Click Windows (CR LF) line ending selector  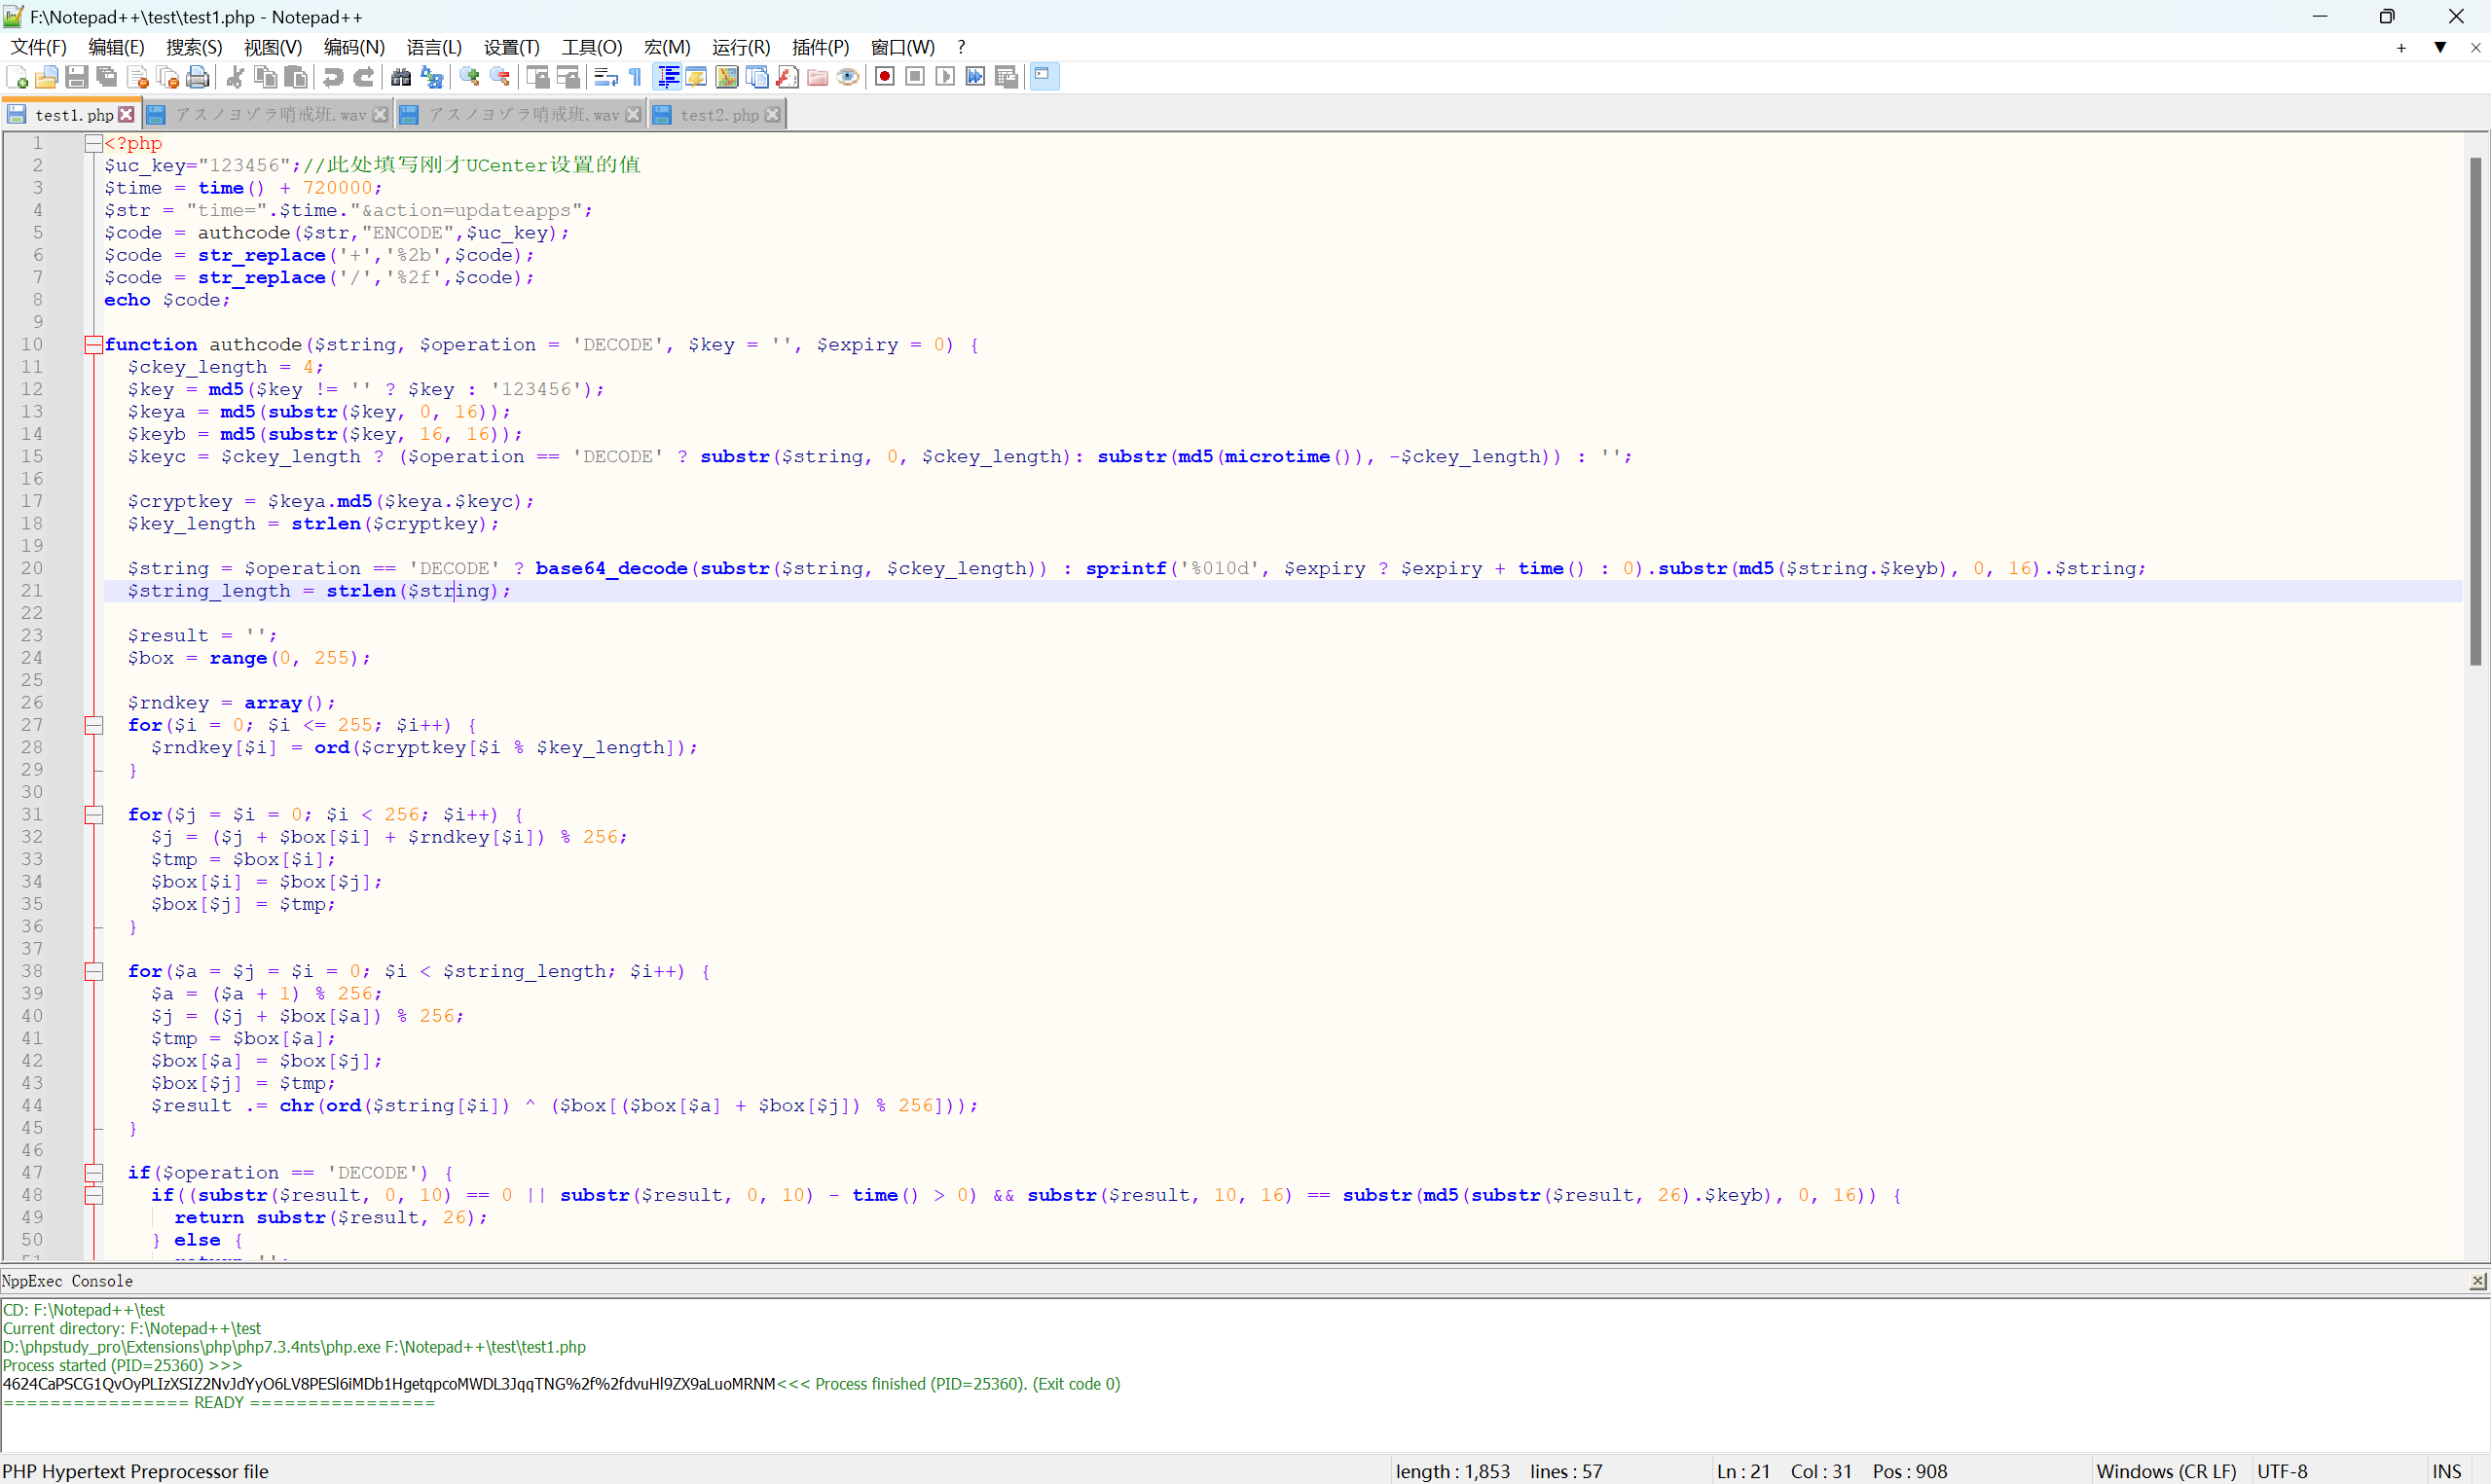(x=2166, y=1471)
